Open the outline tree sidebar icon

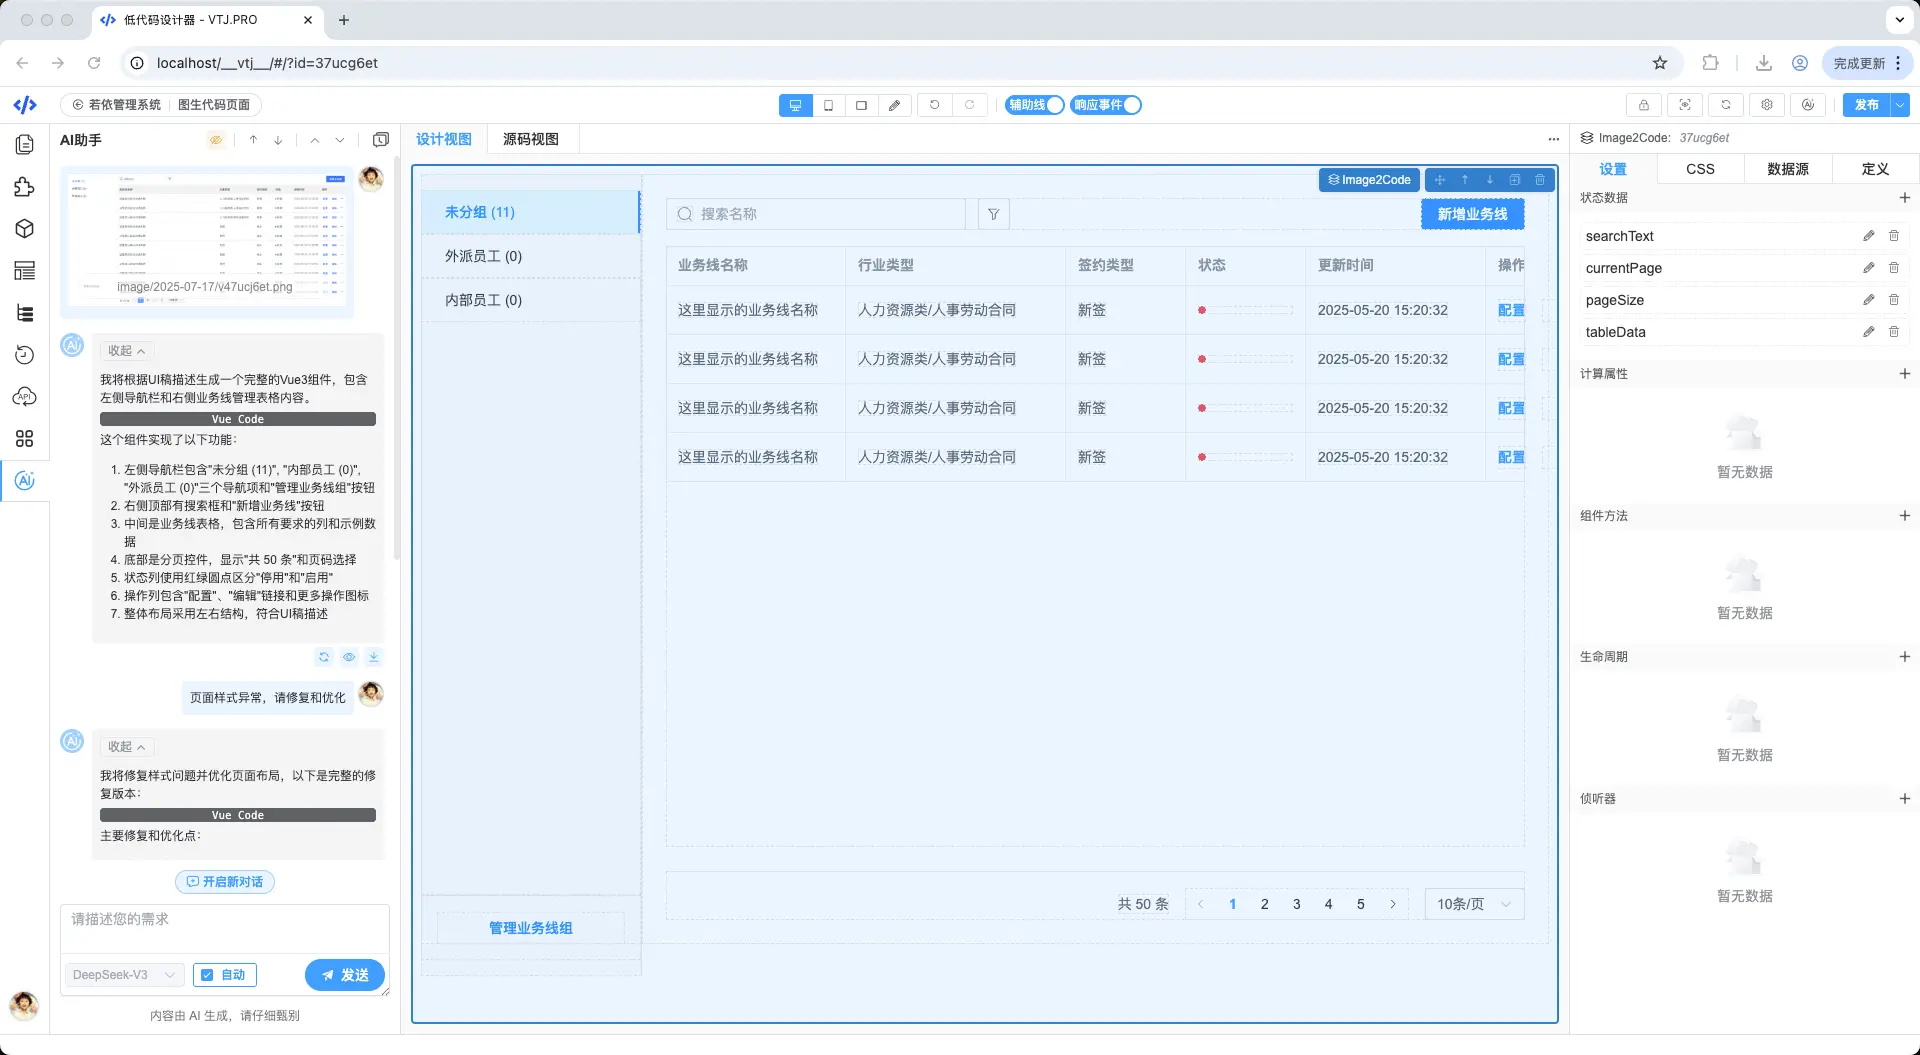pos(25,313)
